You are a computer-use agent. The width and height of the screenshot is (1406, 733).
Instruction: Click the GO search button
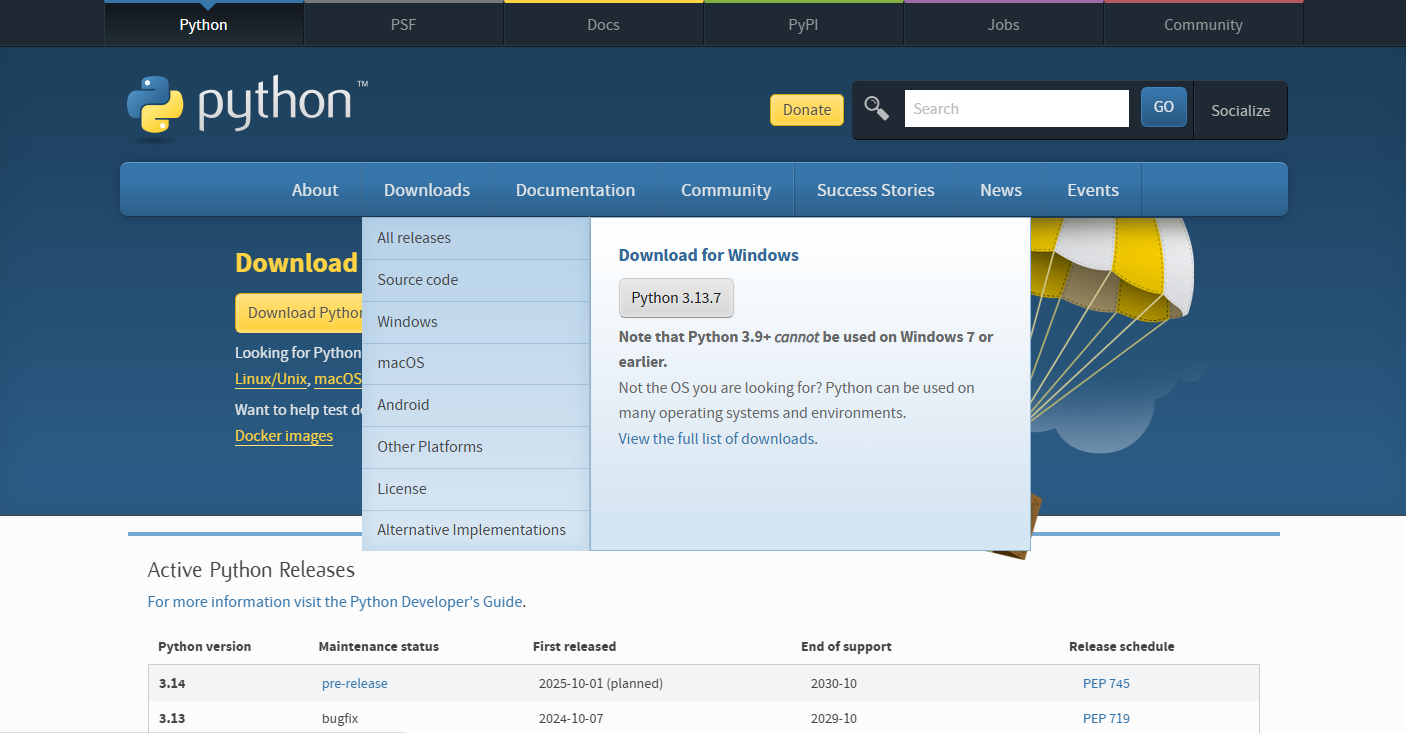point(1164,107)
